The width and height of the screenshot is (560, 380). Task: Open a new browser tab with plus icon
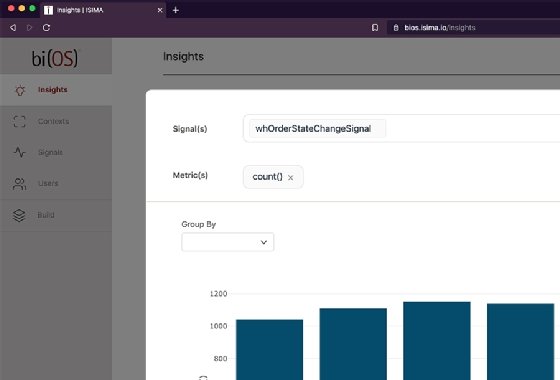(x=175, y=10)
